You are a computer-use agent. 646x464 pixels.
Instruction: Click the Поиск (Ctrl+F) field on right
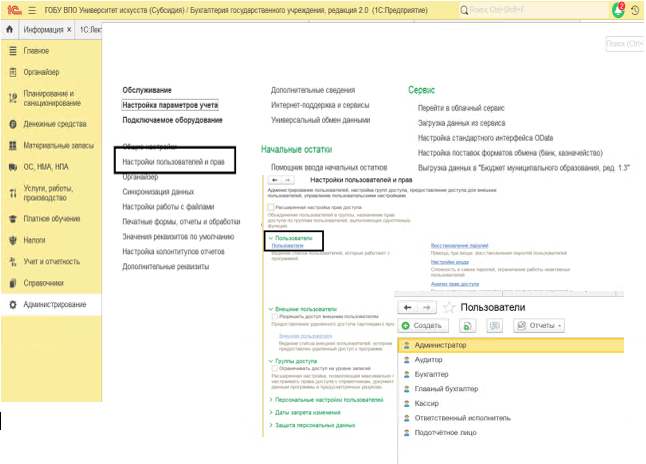click(625, 44)
